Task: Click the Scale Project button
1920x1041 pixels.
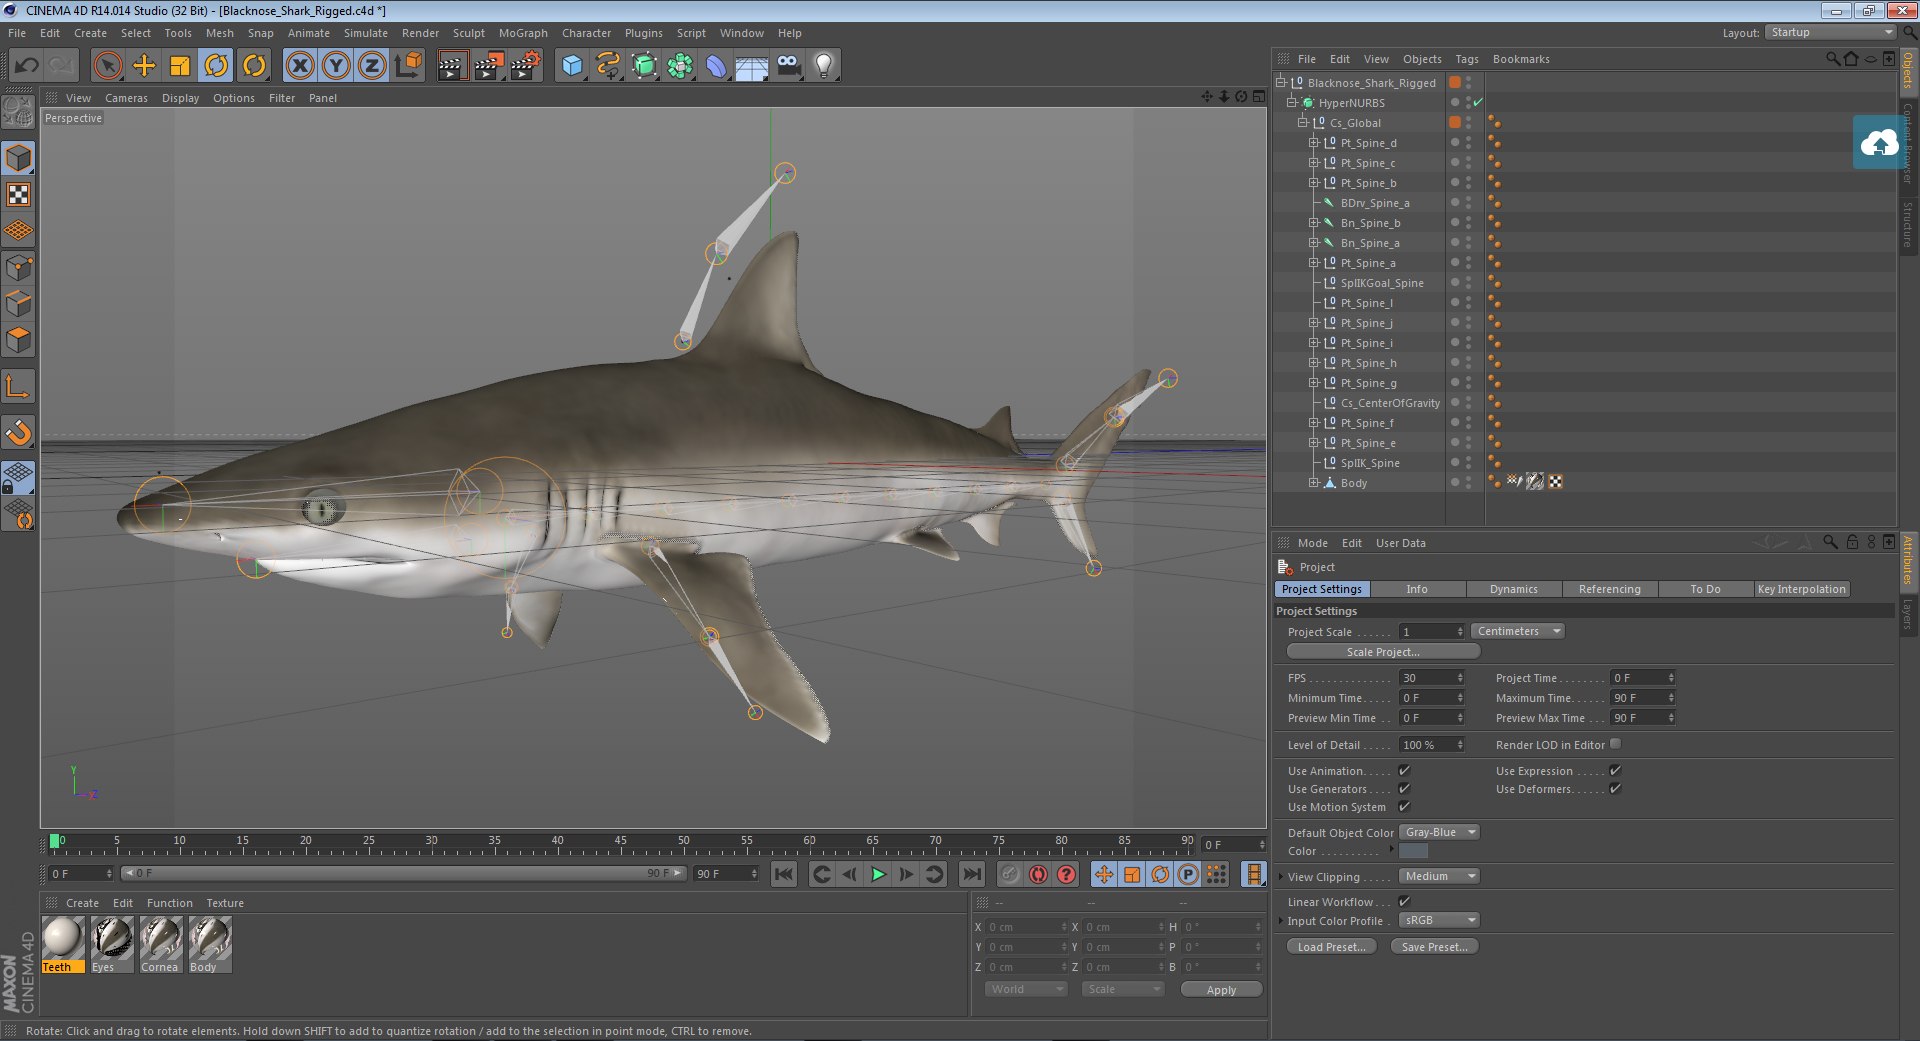Action: click(1383, 652)
